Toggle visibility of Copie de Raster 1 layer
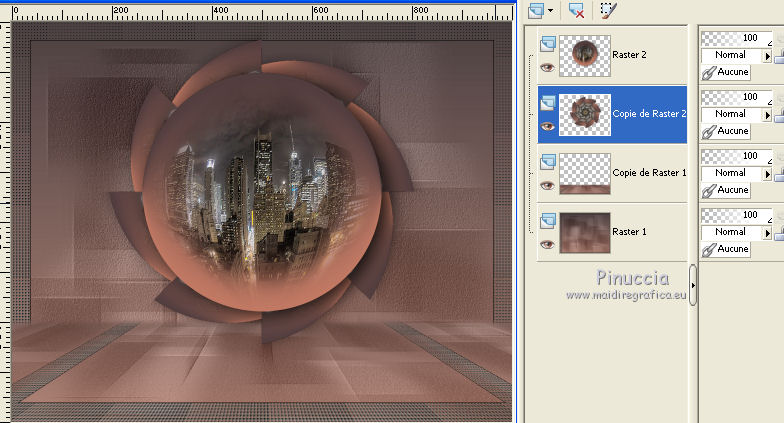Image resolution: width=784 pixels, height=423 pixels. (548, 186)
